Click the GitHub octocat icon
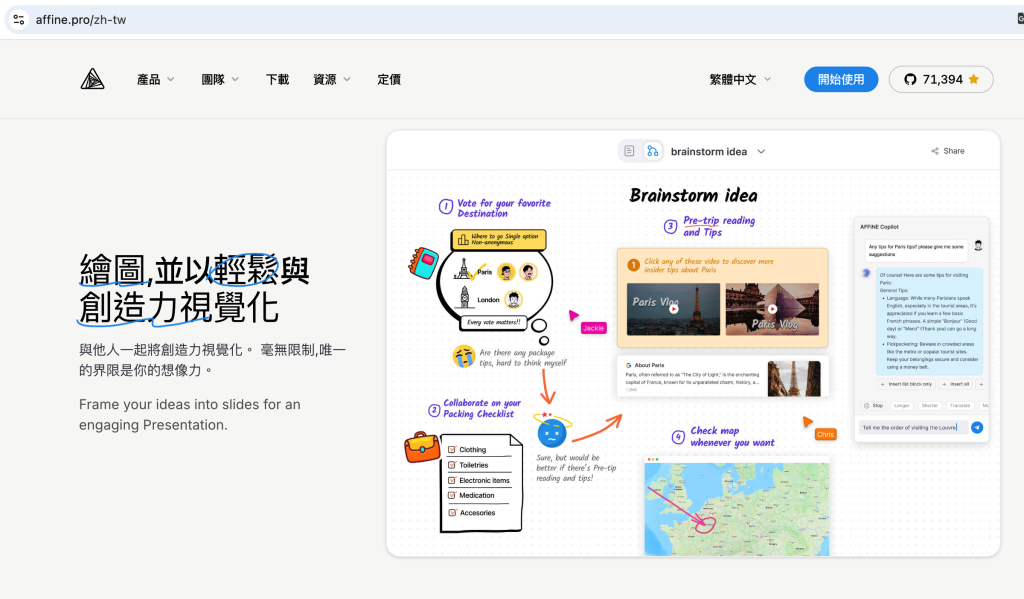Viewport: 1024px width, 599px height. [910, 79]
